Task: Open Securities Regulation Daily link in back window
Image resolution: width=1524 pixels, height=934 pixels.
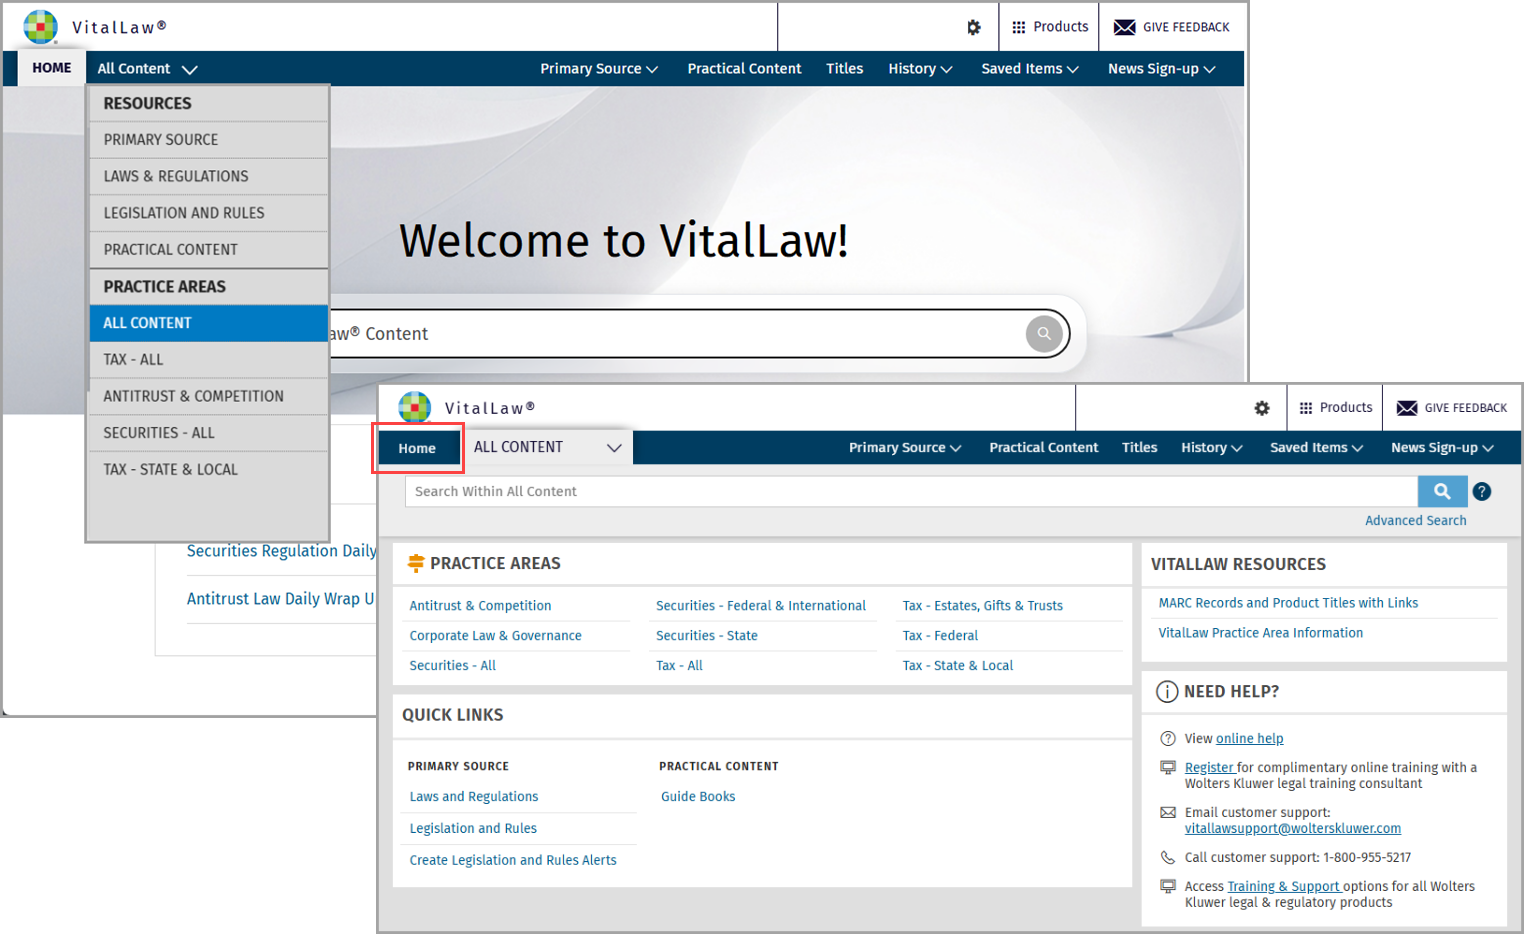Action: coord(281,551)
